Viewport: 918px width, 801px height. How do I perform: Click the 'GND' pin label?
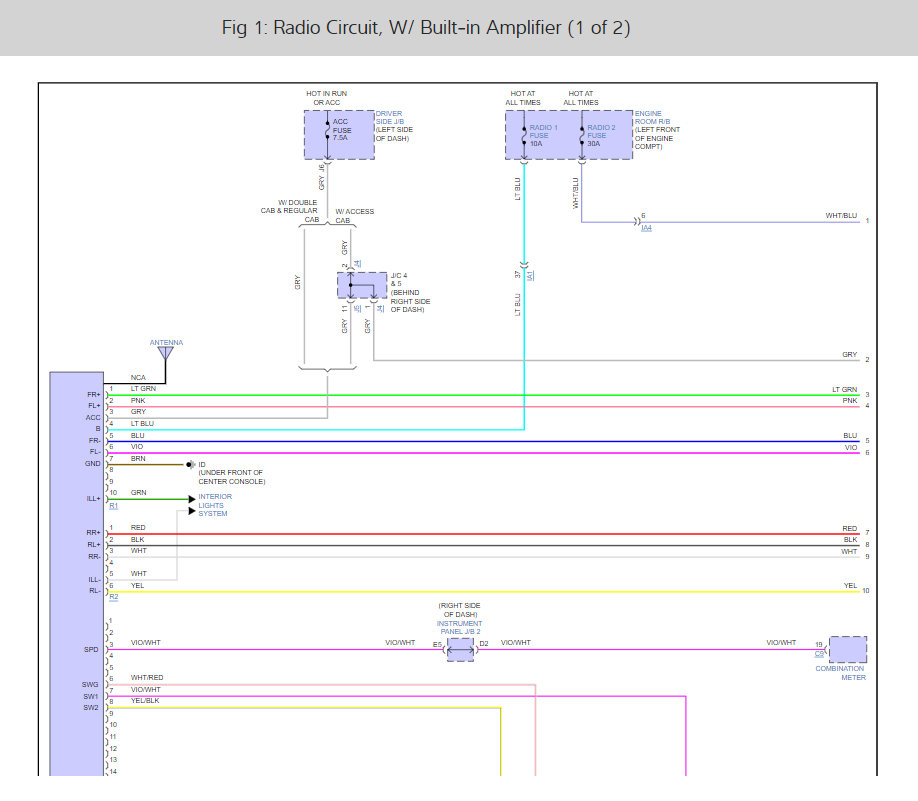coord(93,463)
